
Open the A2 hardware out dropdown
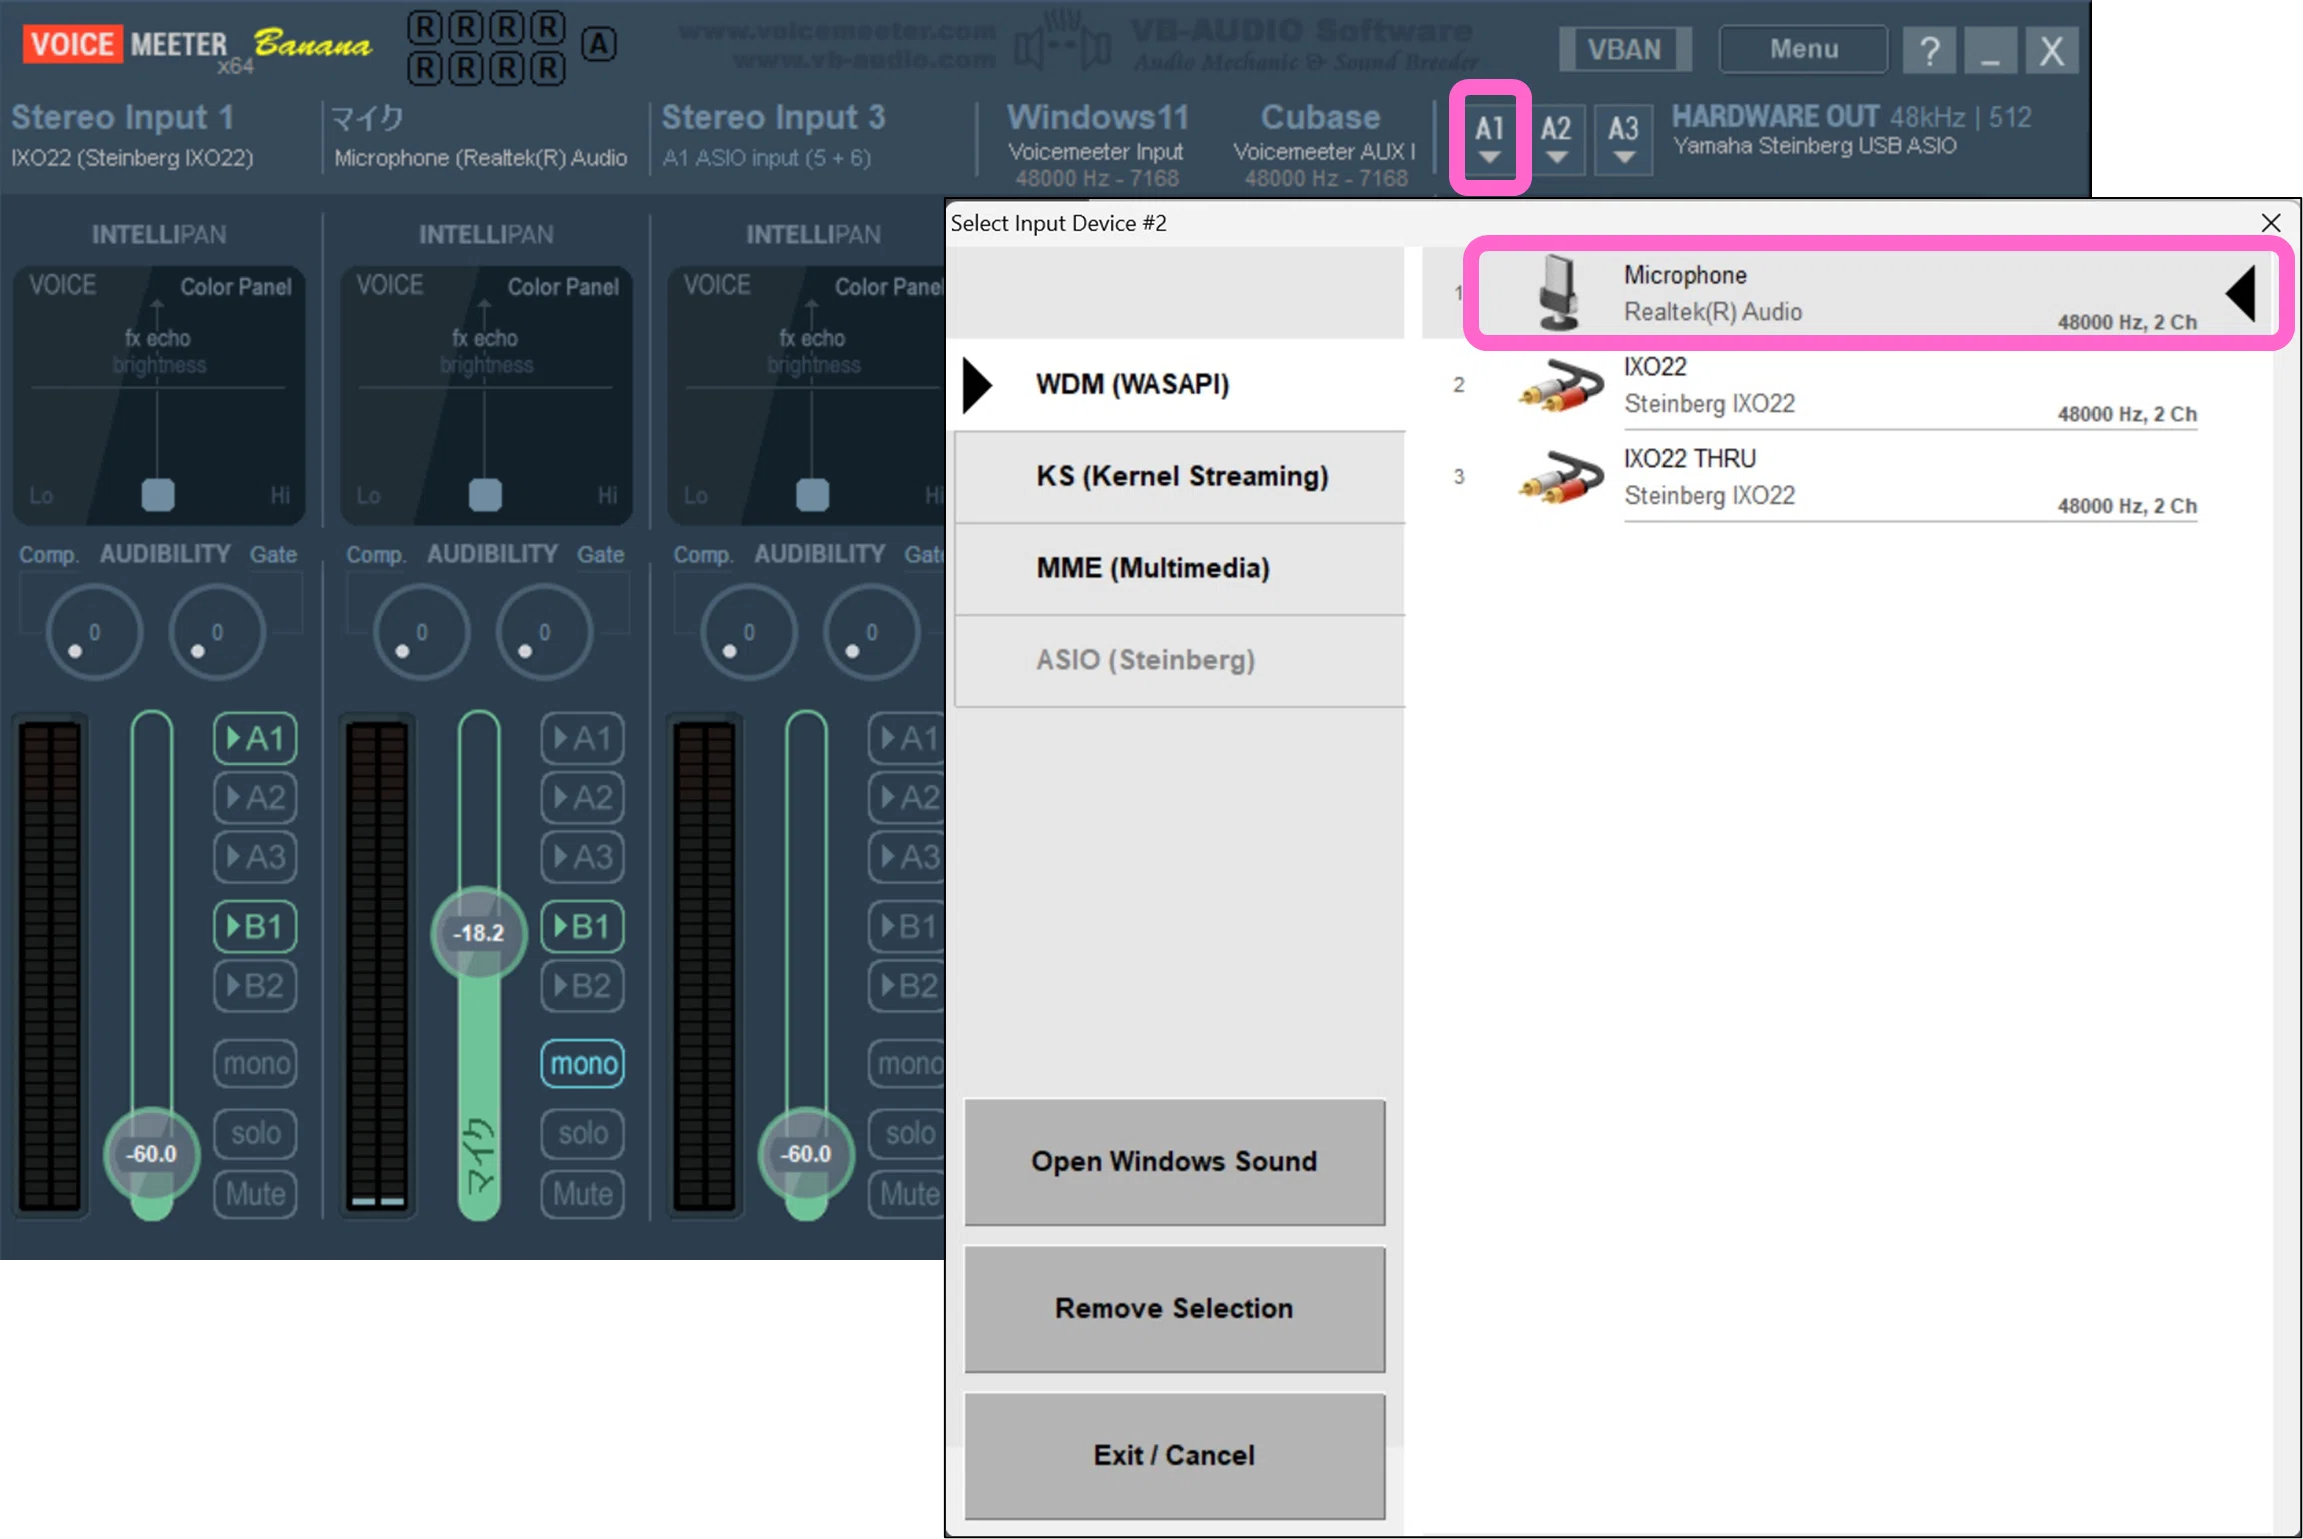coord(1555,138)
